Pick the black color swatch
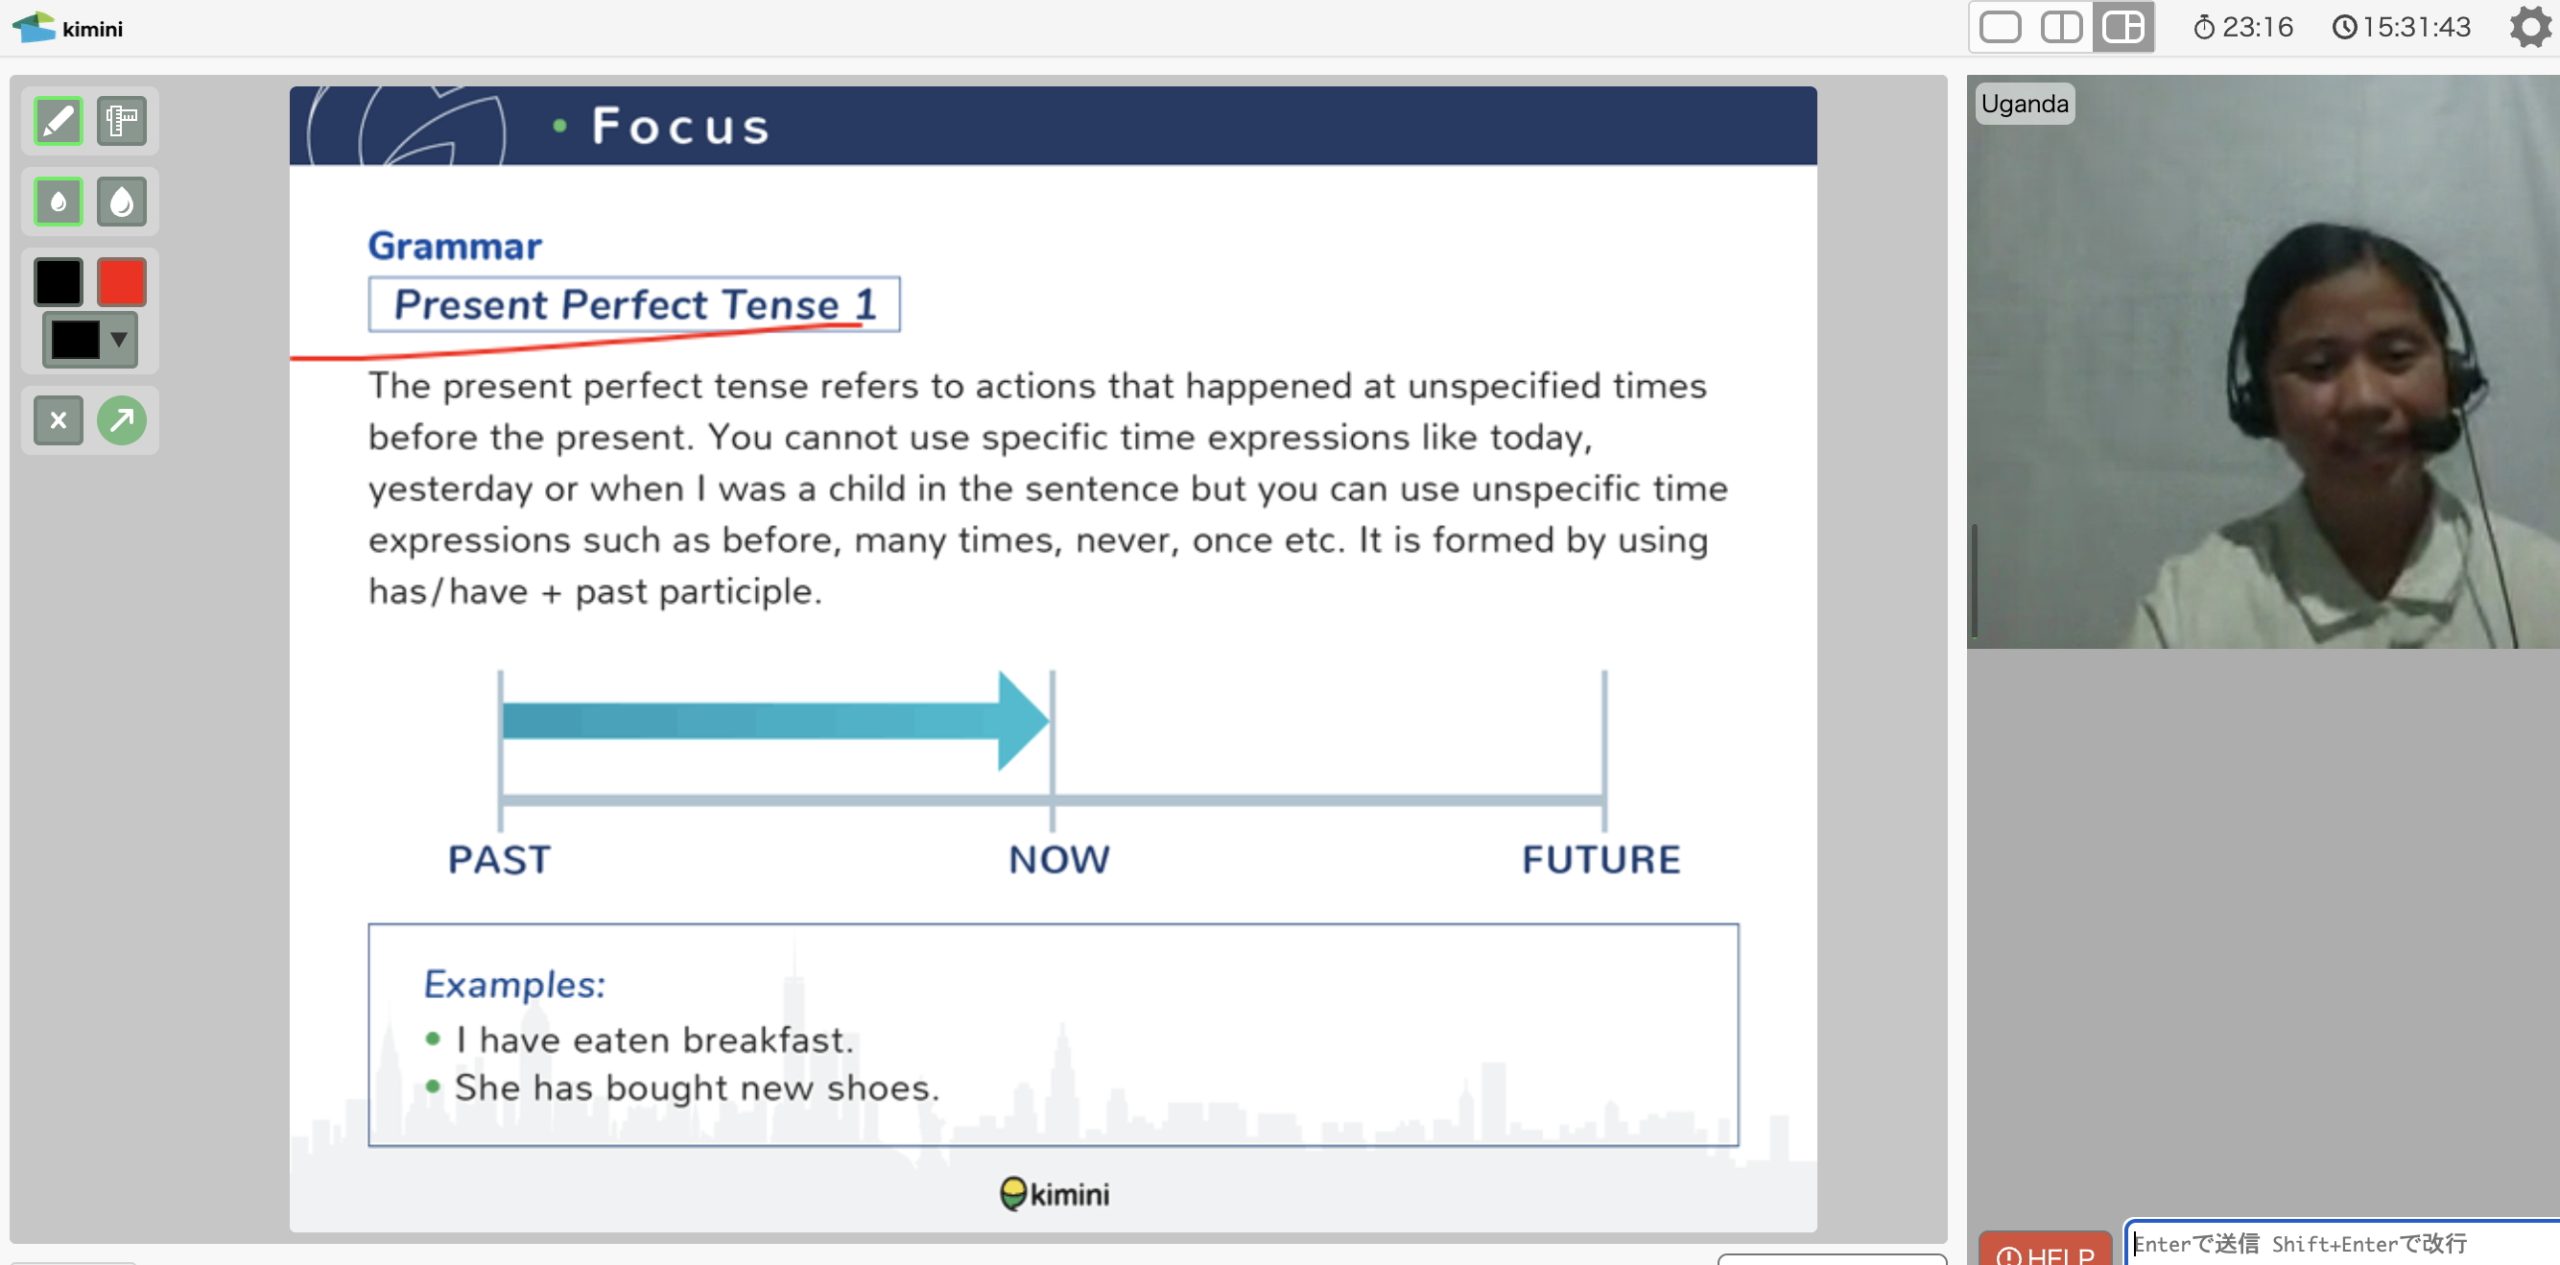The width and height of the screenshot is (2560, 1265). (x=58, y=282)
